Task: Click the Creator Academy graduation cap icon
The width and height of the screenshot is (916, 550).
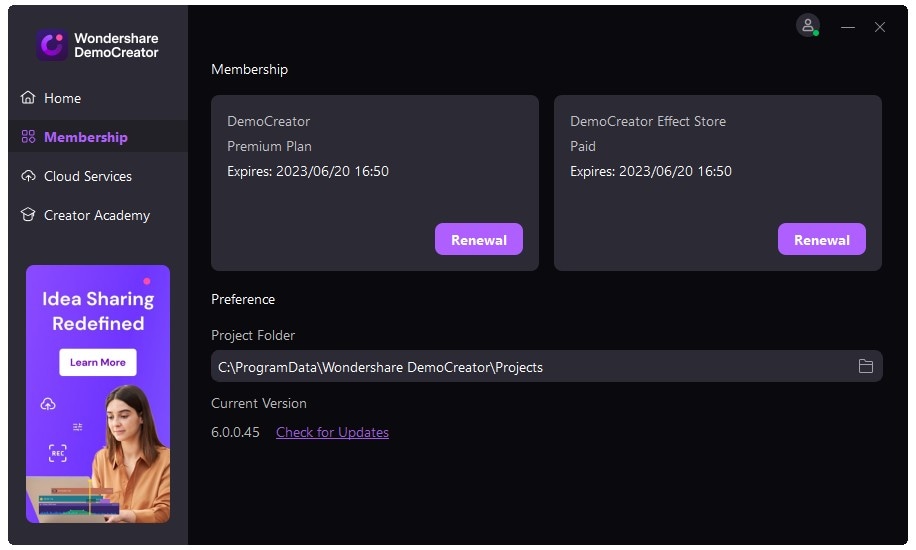Action: [x=28, y=215]
